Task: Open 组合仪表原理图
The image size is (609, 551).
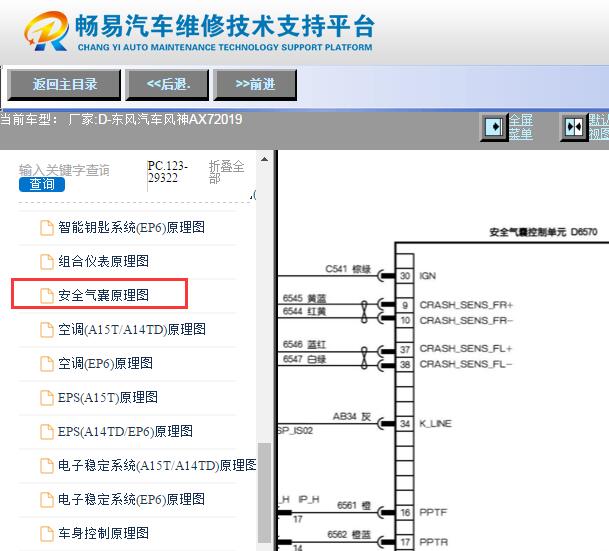Action: pos(103,261)
